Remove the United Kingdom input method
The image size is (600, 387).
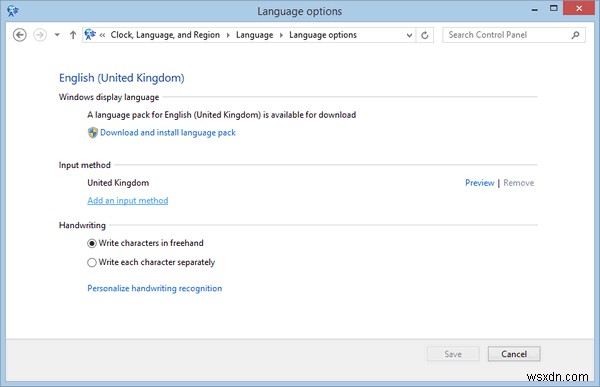(x=518, y=183)
